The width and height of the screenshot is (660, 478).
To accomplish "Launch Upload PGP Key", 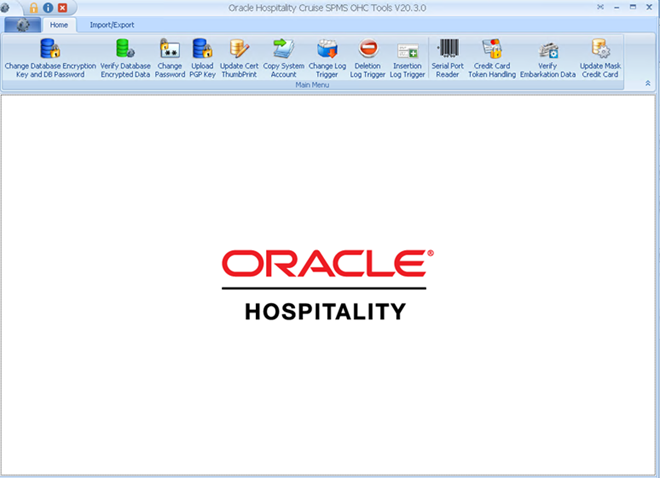I will pos(202,58).
